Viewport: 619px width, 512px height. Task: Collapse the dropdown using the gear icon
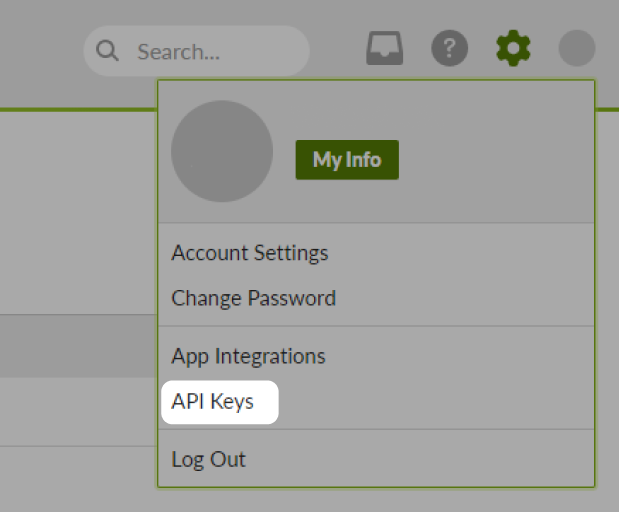(513, 48)
